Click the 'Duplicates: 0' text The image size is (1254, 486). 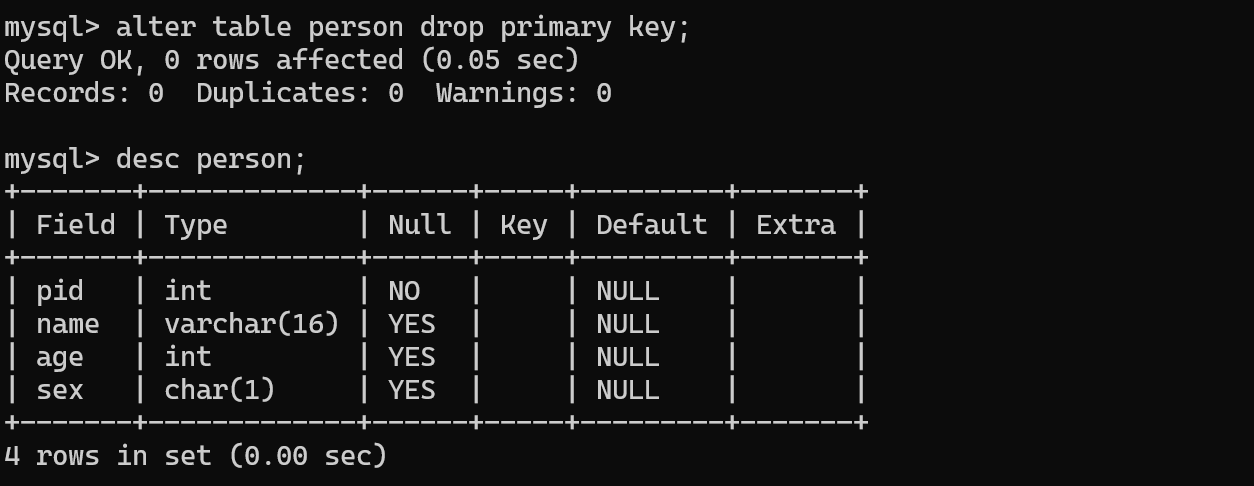(x=300, y=93)
